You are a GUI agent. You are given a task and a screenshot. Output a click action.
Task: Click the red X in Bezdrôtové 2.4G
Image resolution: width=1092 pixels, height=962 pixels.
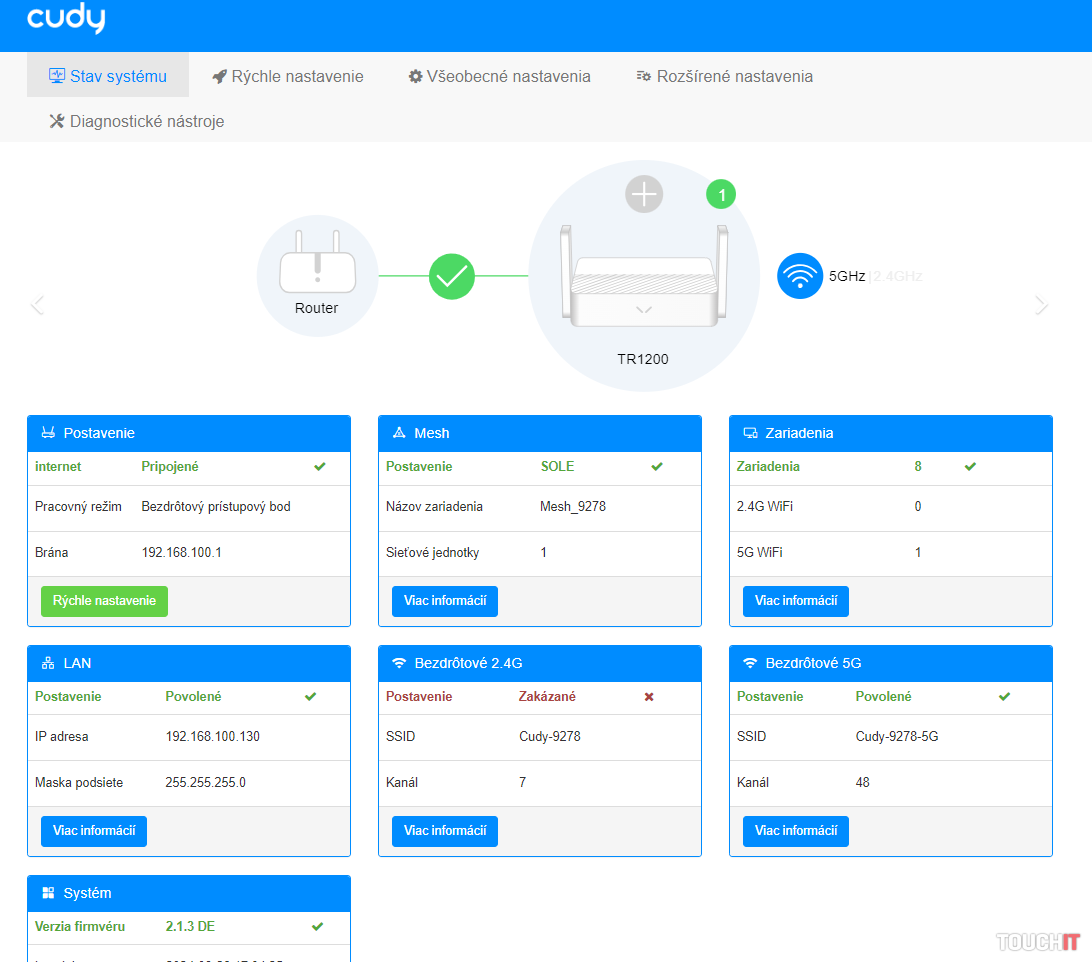coord(649,697)
